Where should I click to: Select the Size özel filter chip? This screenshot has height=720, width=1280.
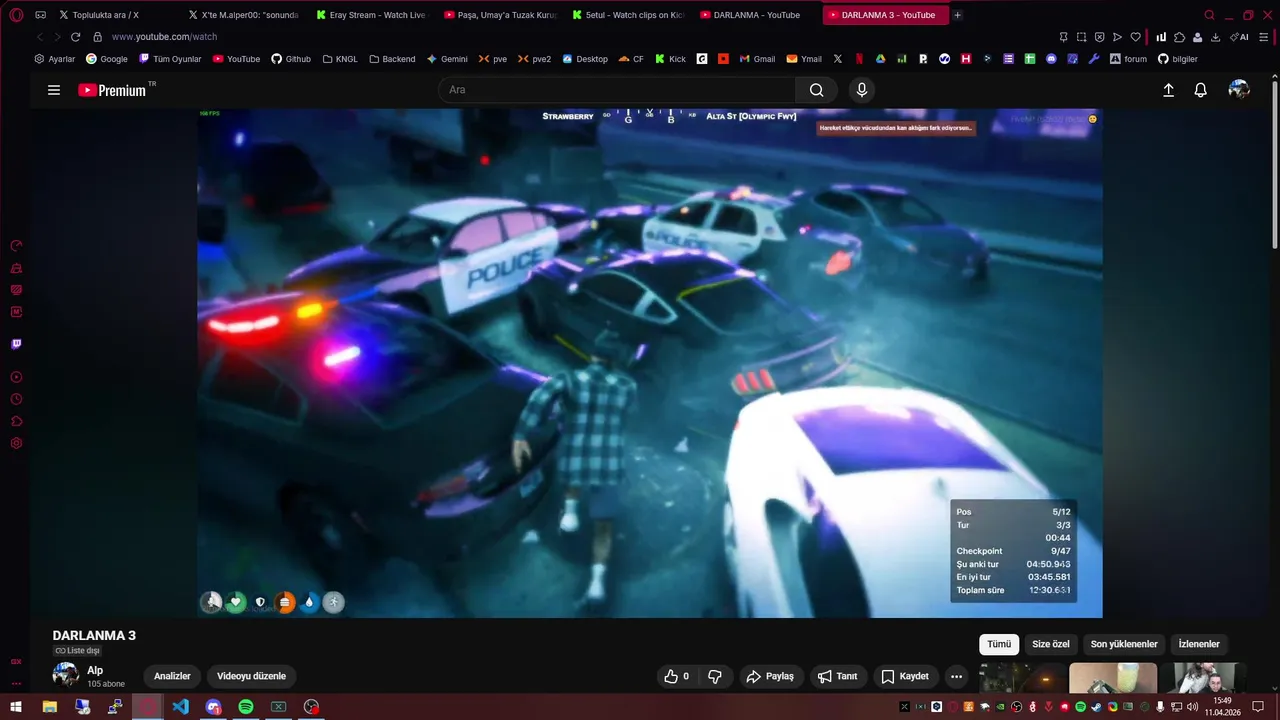click(1051, 644)
